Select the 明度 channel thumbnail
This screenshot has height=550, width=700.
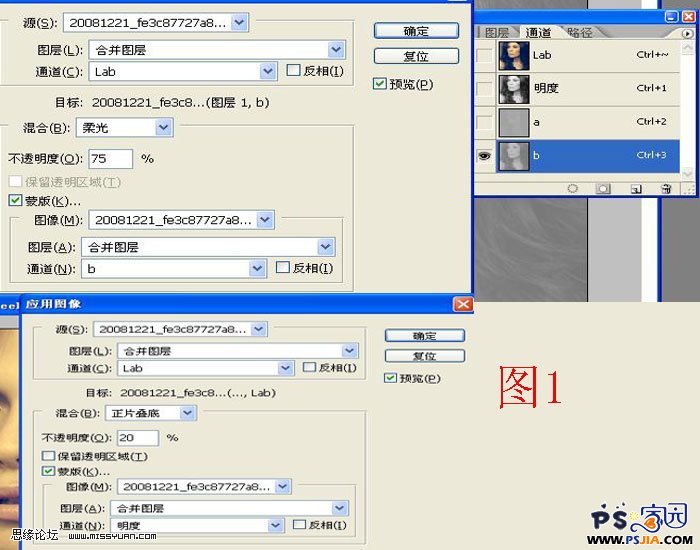514,89
